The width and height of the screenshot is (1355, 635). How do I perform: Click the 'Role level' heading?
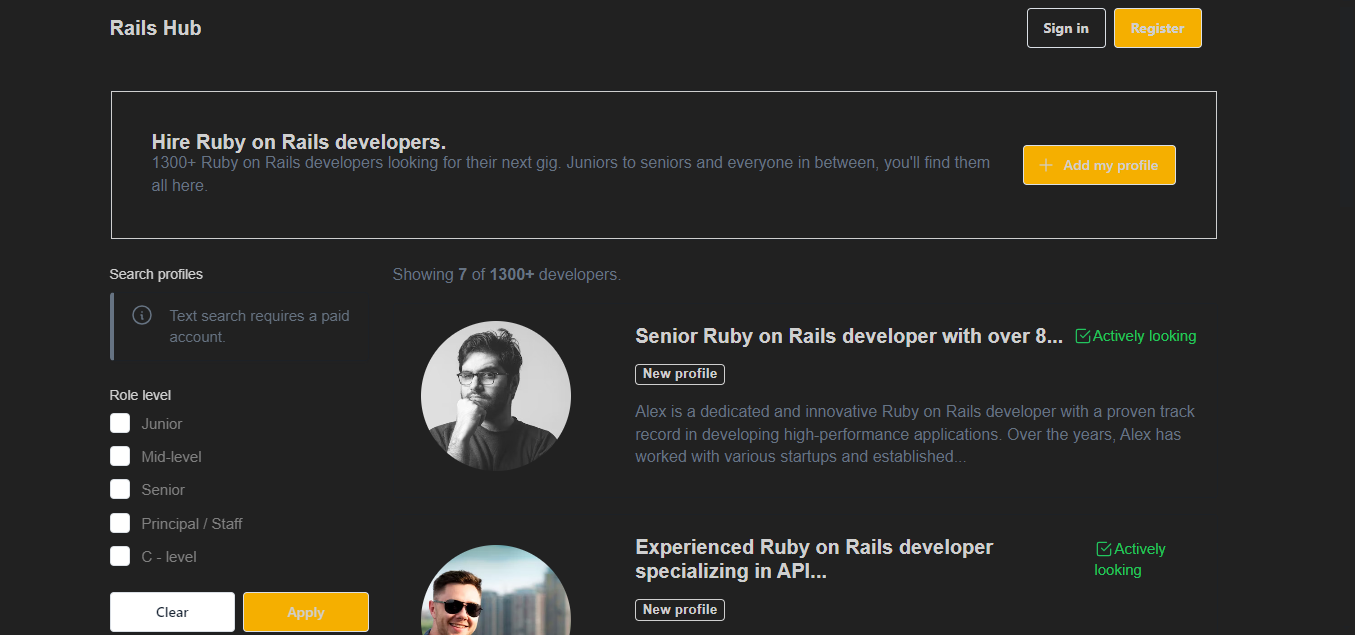tap(141, 395)
